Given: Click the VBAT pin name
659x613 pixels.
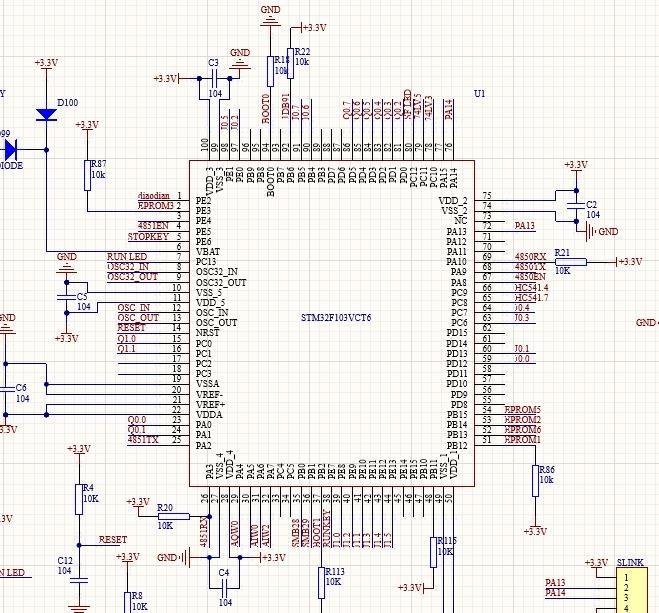Looking at the screenshot, I should tap(208, 252).
